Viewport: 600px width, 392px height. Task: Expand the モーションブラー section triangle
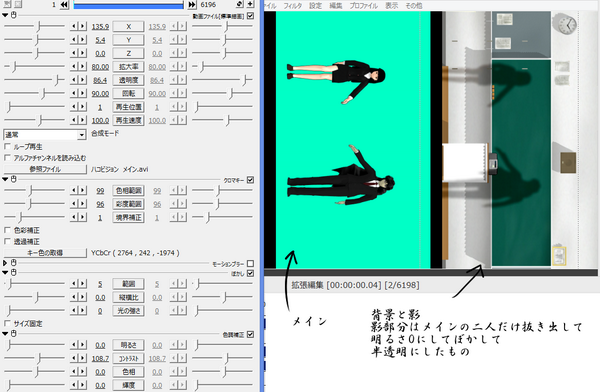pyautogui.click(x=5, y=263)
